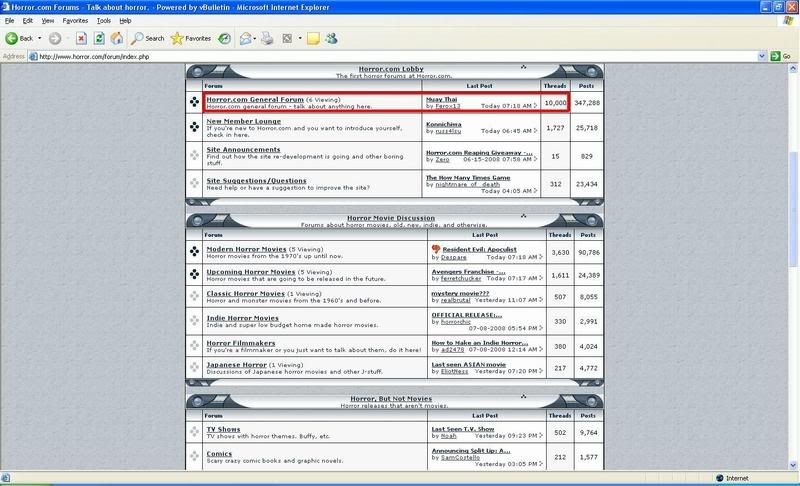
Task: Click the page icon in address bar
Action: click(x=33, y=57)
